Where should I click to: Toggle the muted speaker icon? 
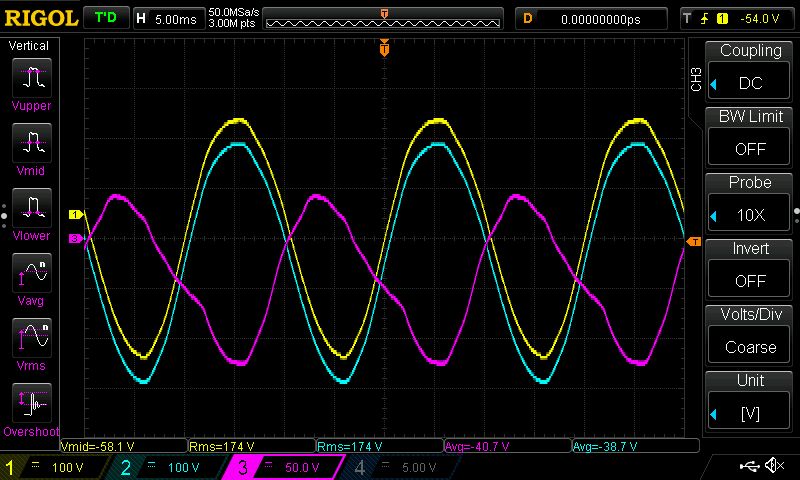774,465
